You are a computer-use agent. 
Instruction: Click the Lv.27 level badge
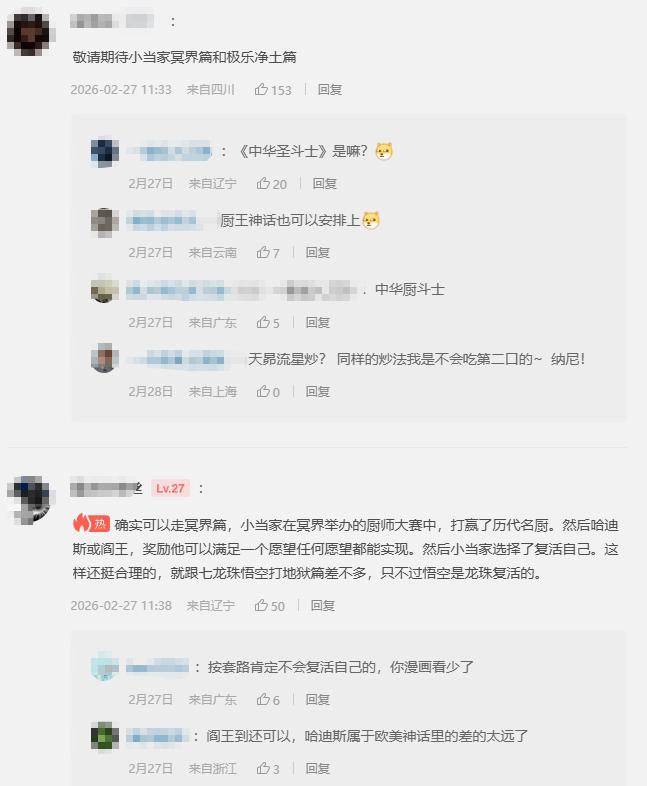[170, 488]
